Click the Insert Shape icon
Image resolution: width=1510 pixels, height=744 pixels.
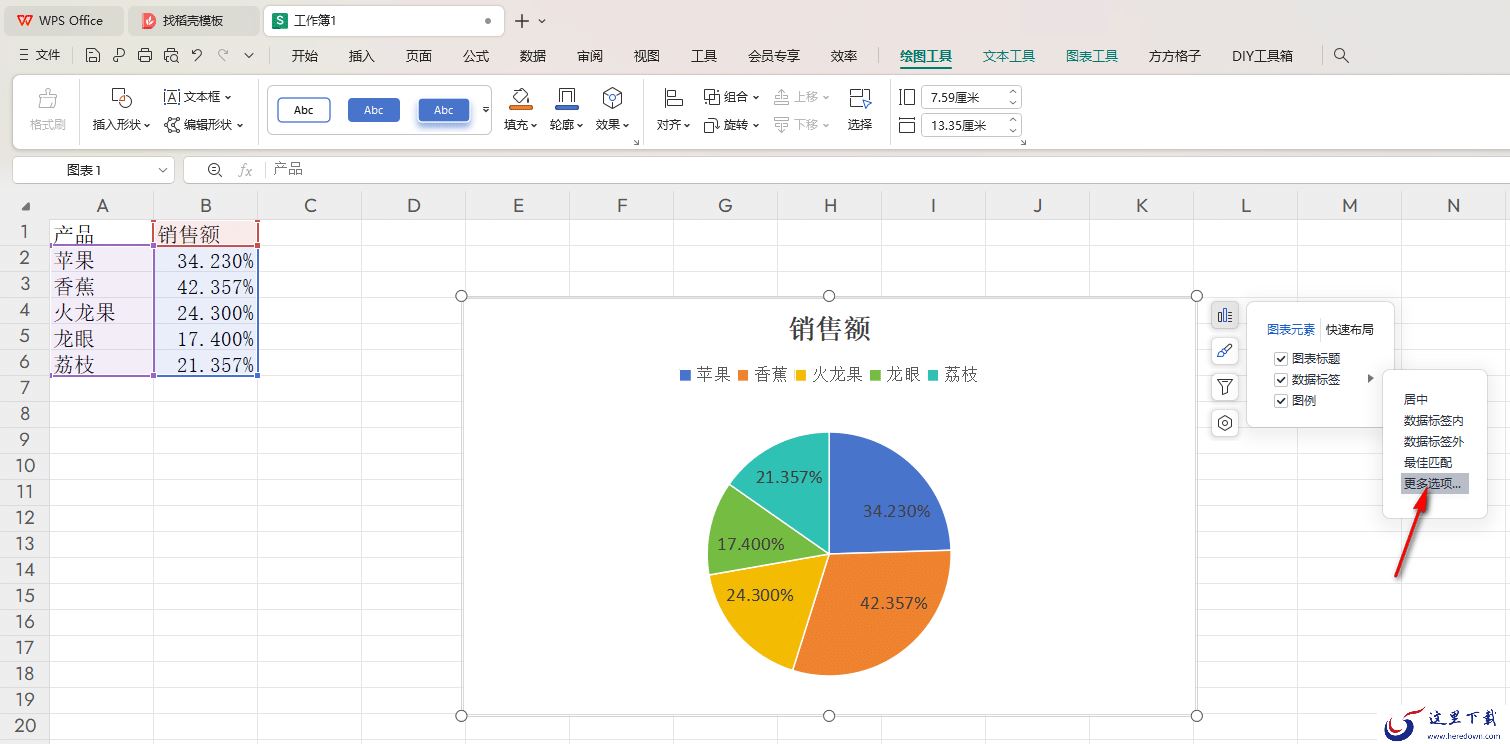(x=121, y=98)
